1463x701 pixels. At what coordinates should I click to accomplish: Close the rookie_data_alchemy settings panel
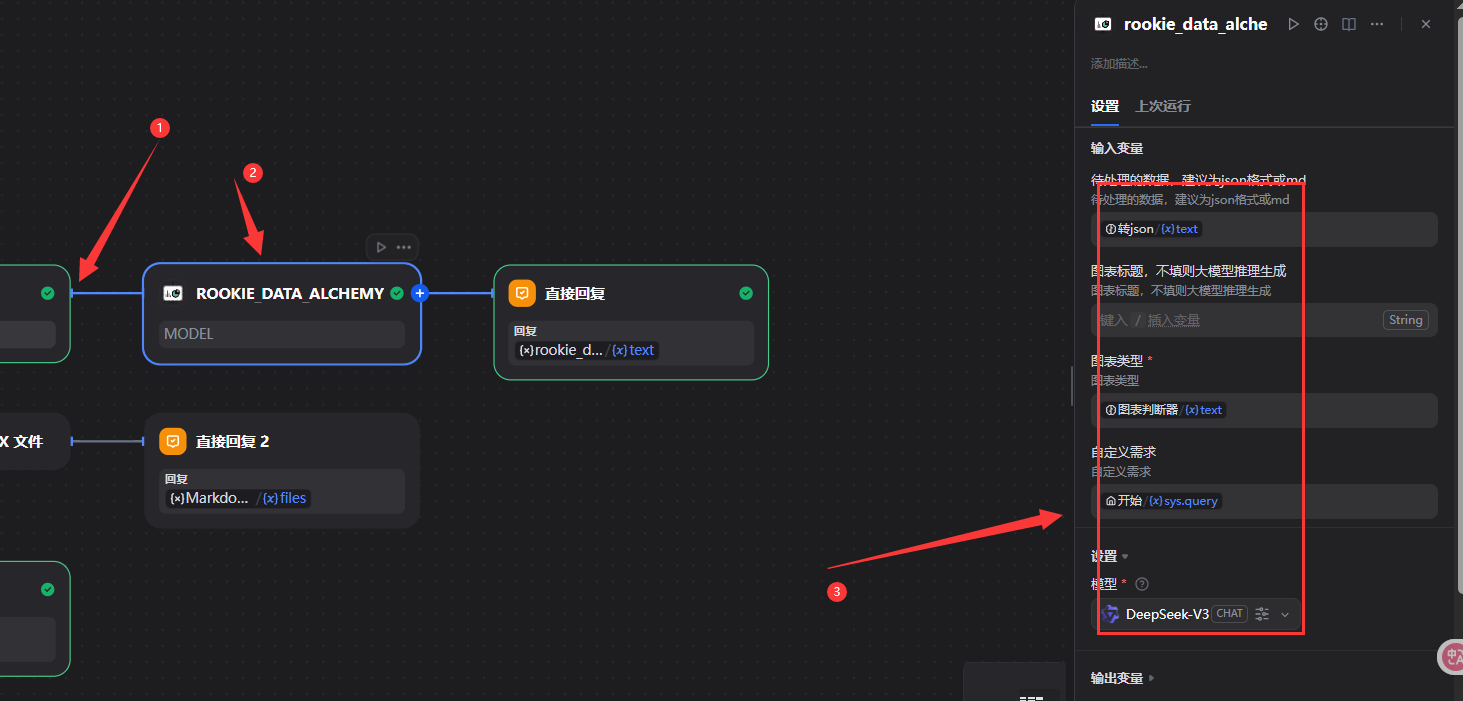1426,24
